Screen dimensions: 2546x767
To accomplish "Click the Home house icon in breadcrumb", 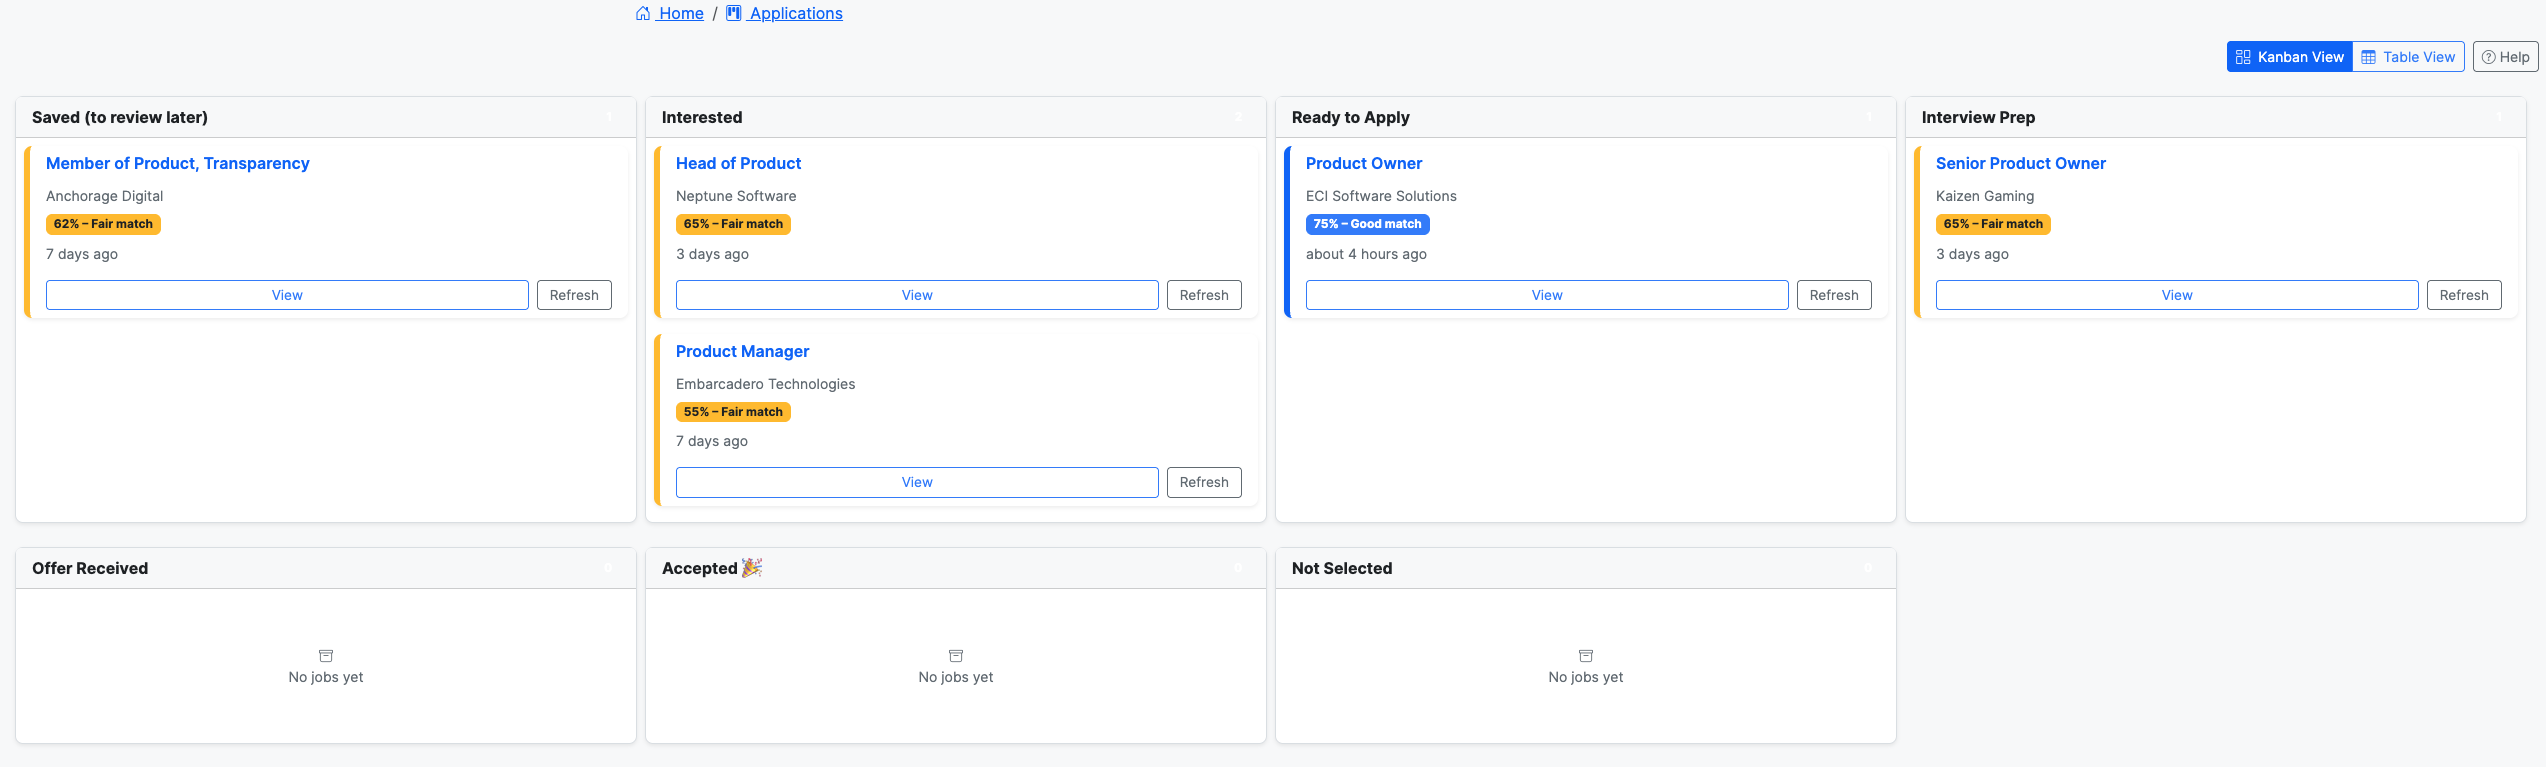I will [643, 13].
